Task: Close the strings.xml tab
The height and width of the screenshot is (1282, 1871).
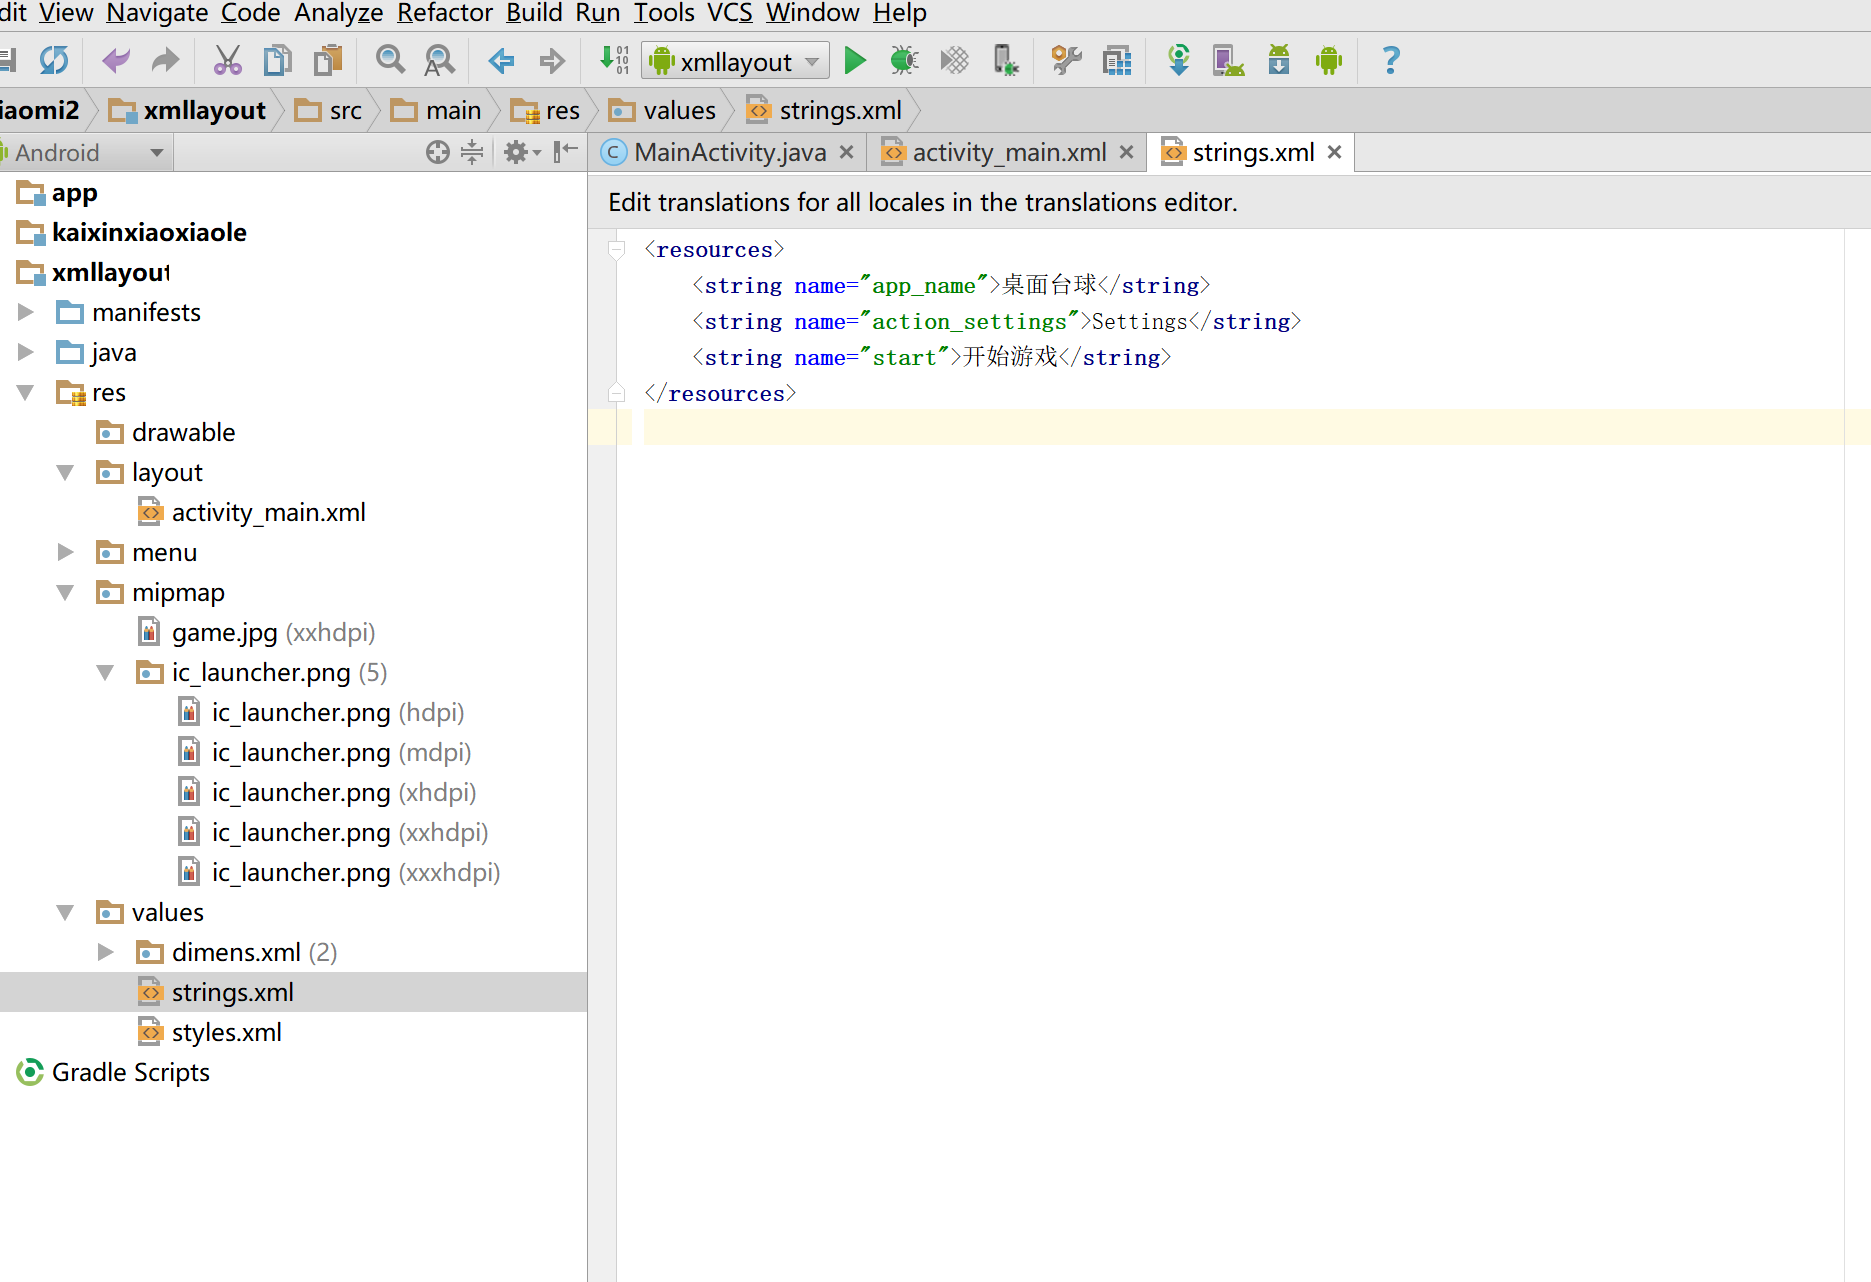Action: (1334, 152)
